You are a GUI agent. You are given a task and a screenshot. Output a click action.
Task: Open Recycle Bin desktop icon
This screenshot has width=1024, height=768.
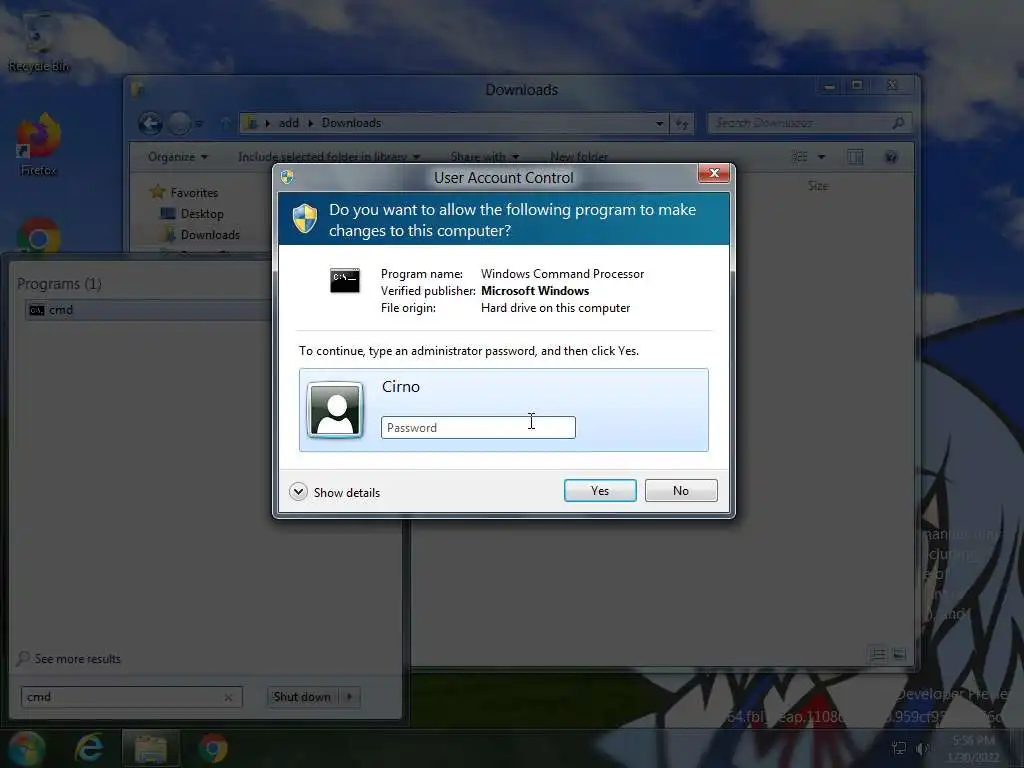(x=38, y=42)
